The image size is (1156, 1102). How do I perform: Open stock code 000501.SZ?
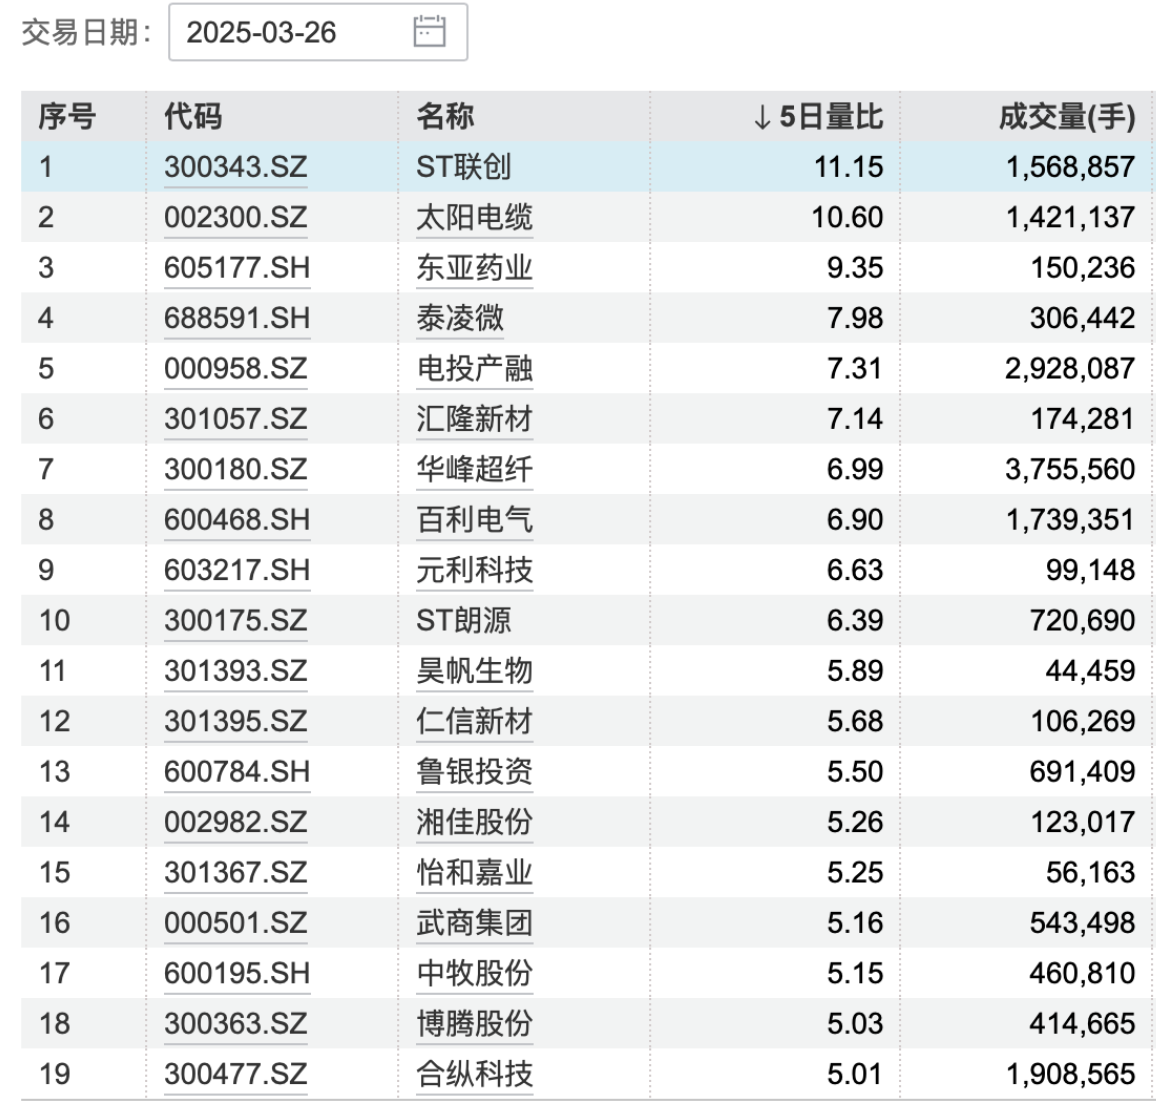point(235,923)
